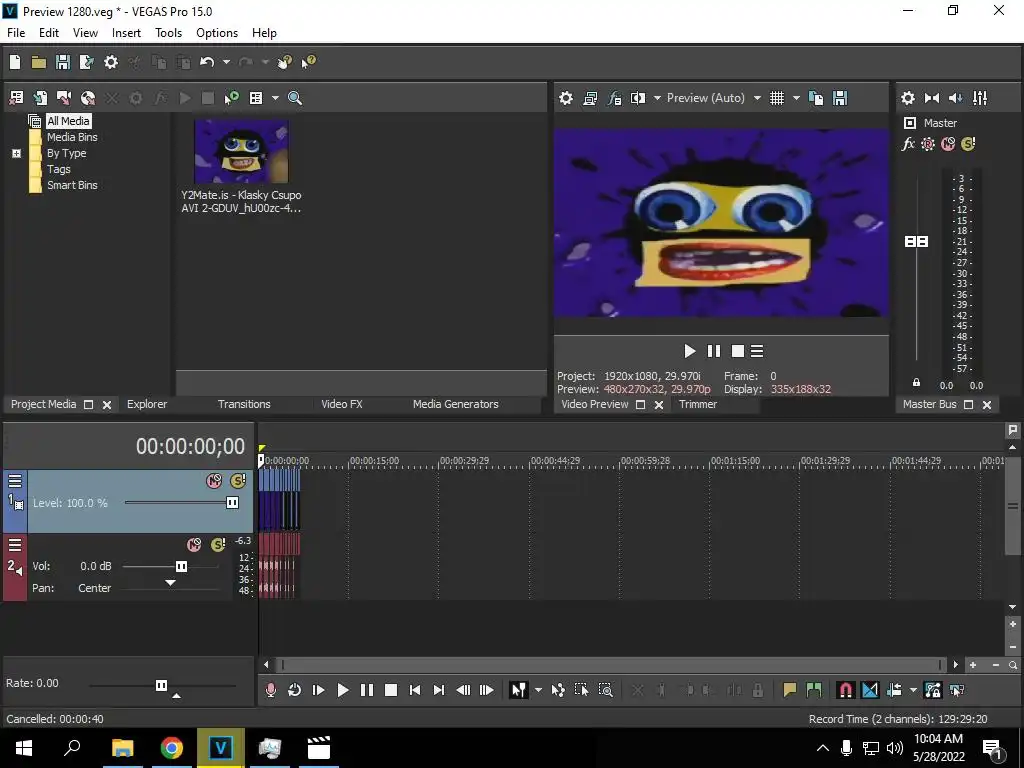Viewport: 1024px width, 768px height.
Task: Open Auto Ripple dropdown arrow
Action: pyautogui.click(x=913, y=690)
